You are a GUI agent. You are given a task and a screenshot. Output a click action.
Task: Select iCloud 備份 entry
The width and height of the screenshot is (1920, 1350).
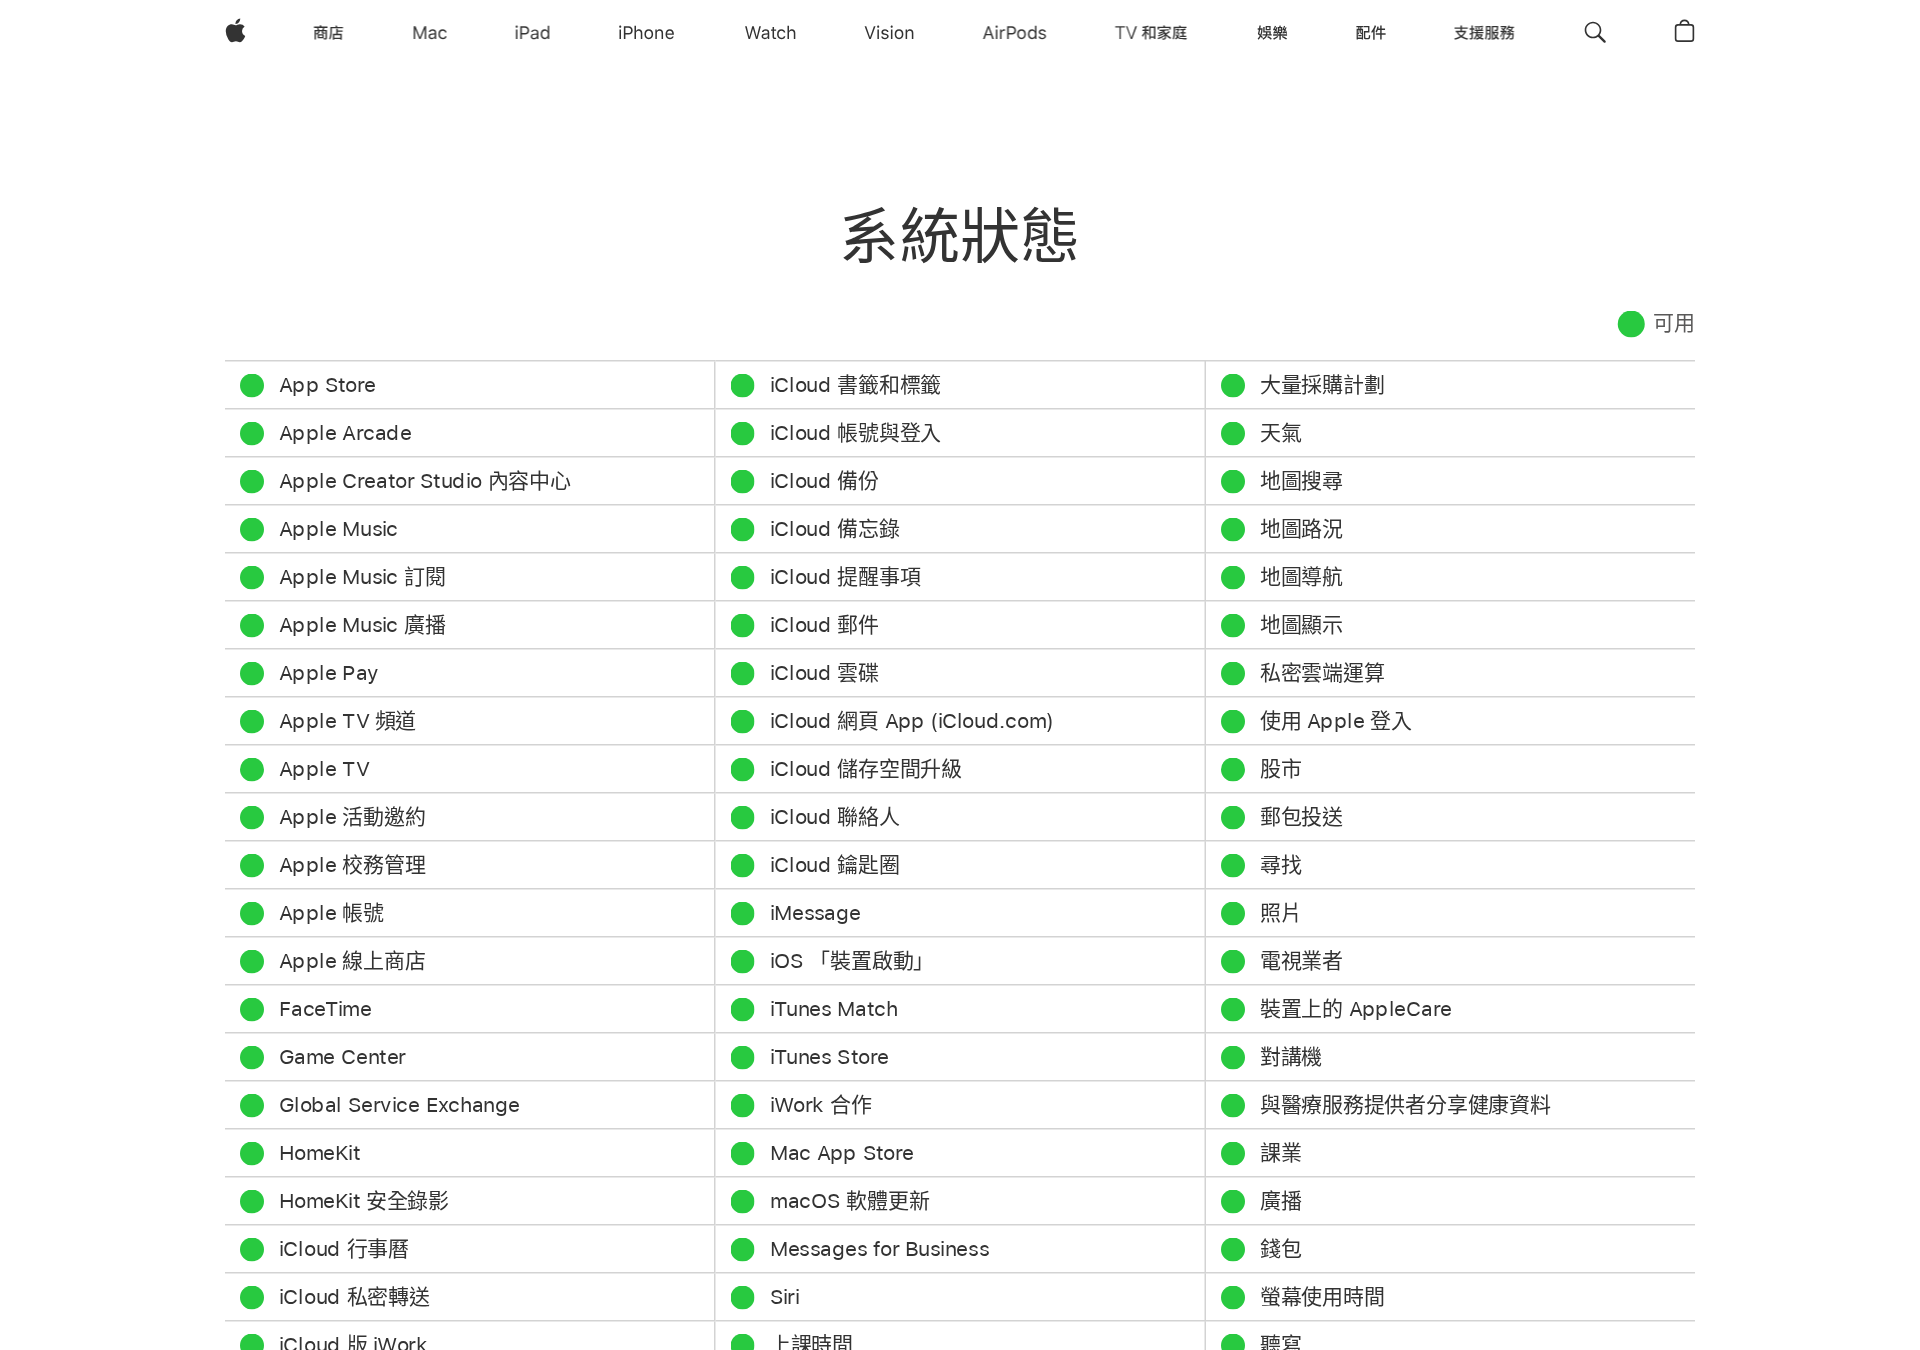(824, 481)
